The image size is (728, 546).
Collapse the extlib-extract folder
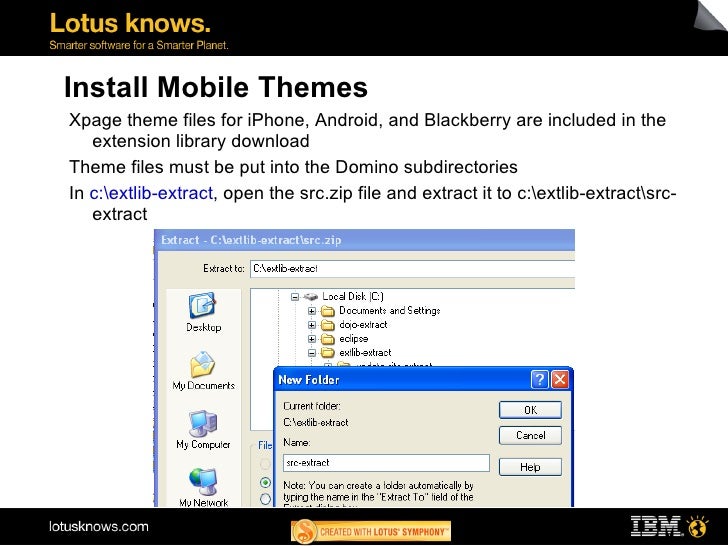(312, 353)
